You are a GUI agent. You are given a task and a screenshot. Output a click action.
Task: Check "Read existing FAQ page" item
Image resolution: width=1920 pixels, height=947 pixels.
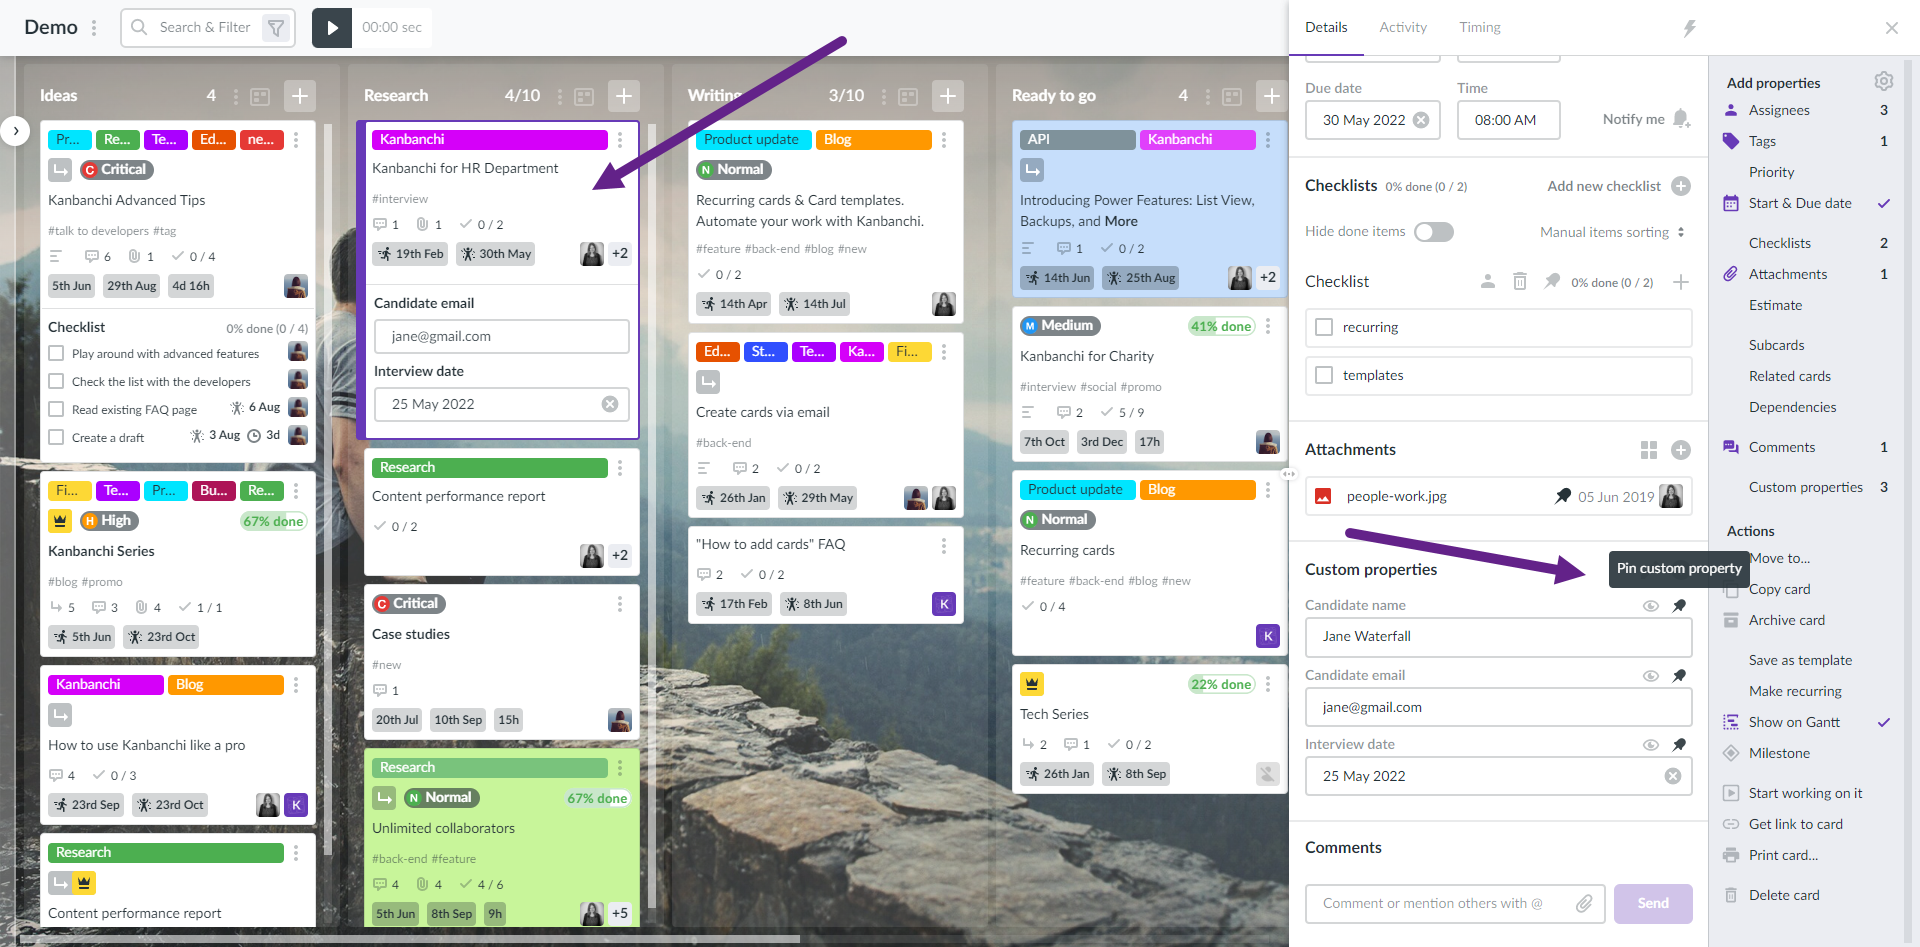57,409
